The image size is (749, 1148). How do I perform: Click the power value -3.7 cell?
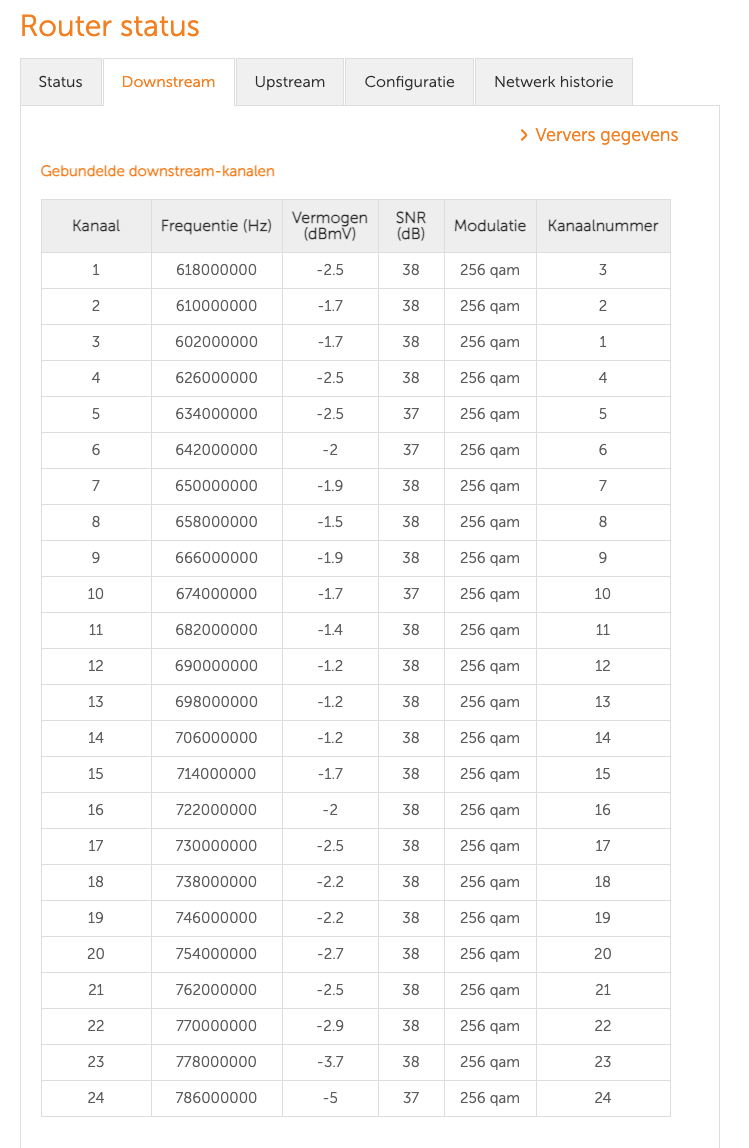tap(330, 1062)
